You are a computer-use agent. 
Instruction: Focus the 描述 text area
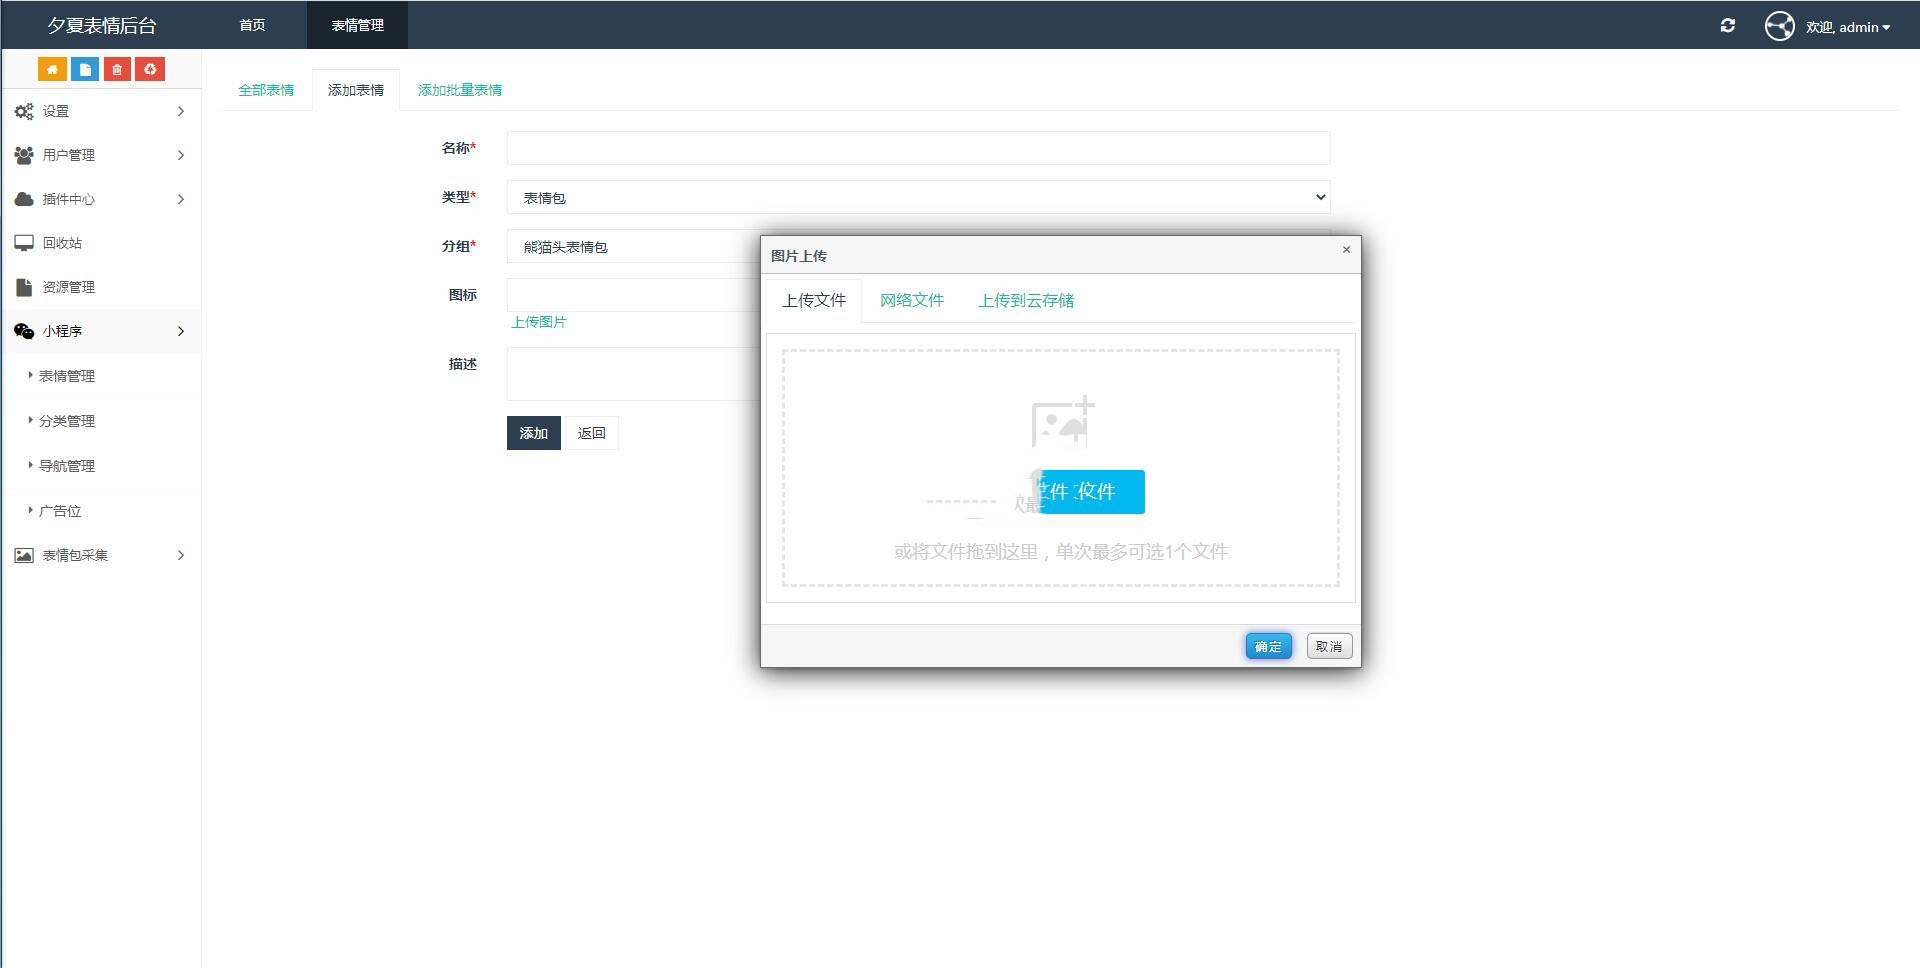(x=634, y=374)
